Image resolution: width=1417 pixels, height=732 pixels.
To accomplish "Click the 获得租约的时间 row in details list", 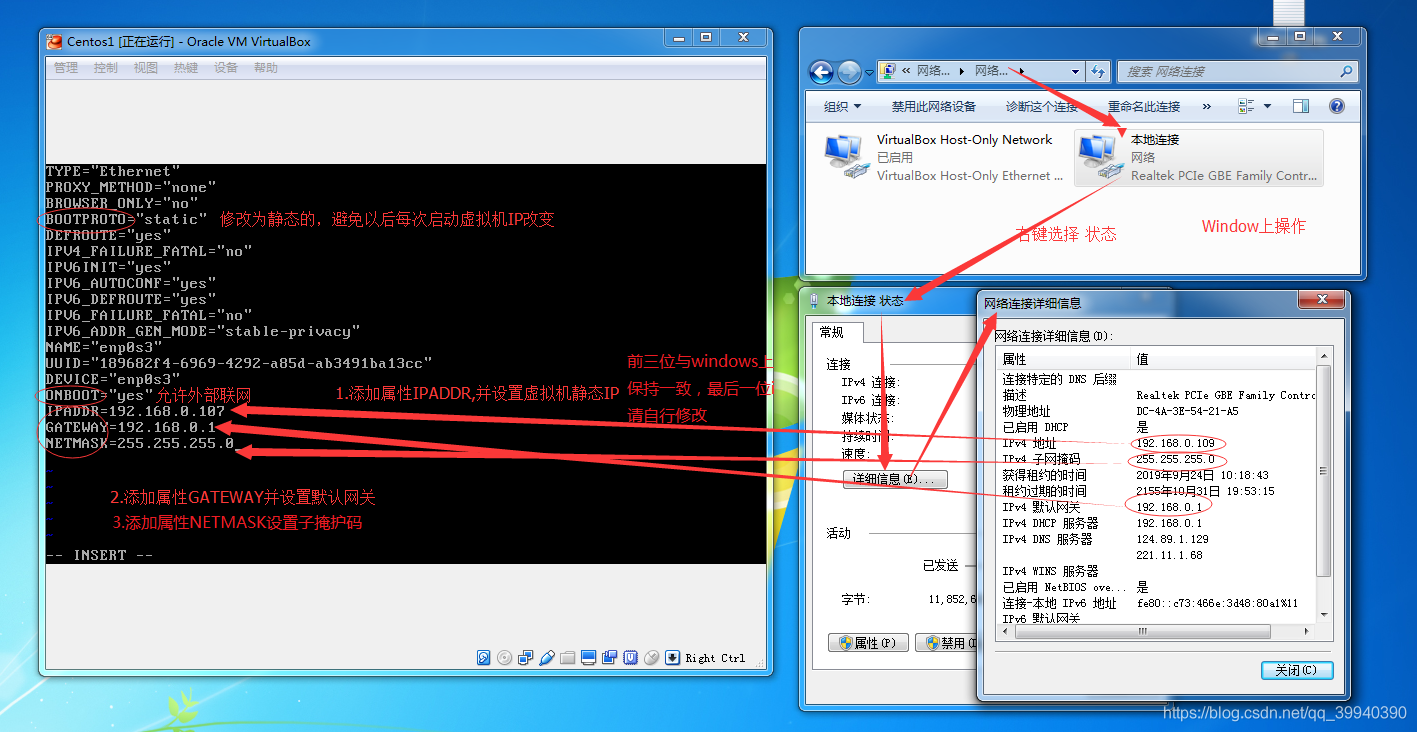I will click(x=1157, y=475).
